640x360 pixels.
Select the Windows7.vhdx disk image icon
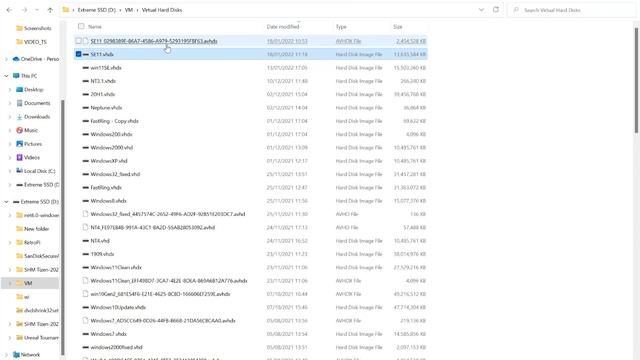[x=85, y=334]
